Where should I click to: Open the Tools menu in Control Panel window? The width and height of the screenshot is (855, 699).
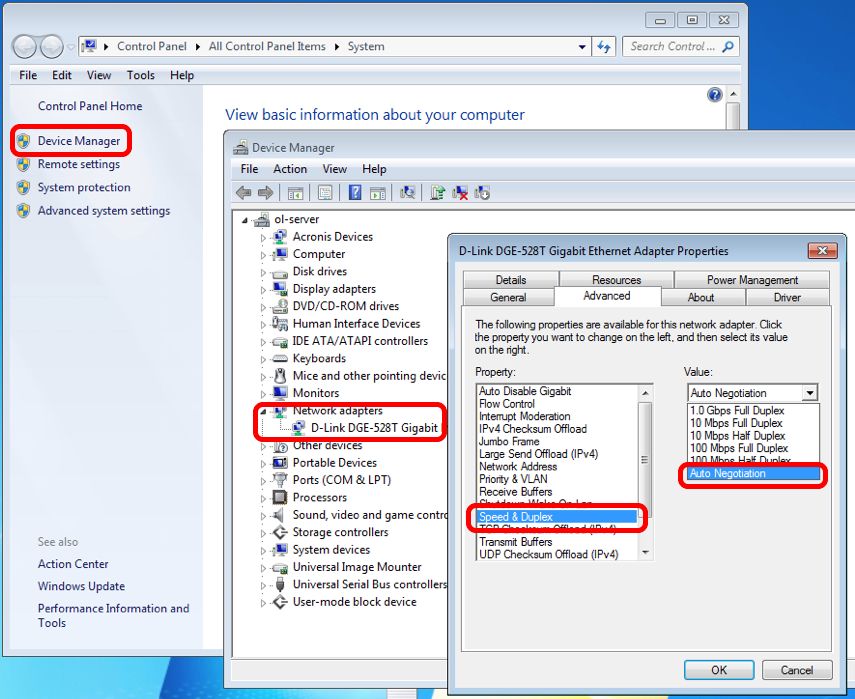click(x=141, y=75)
